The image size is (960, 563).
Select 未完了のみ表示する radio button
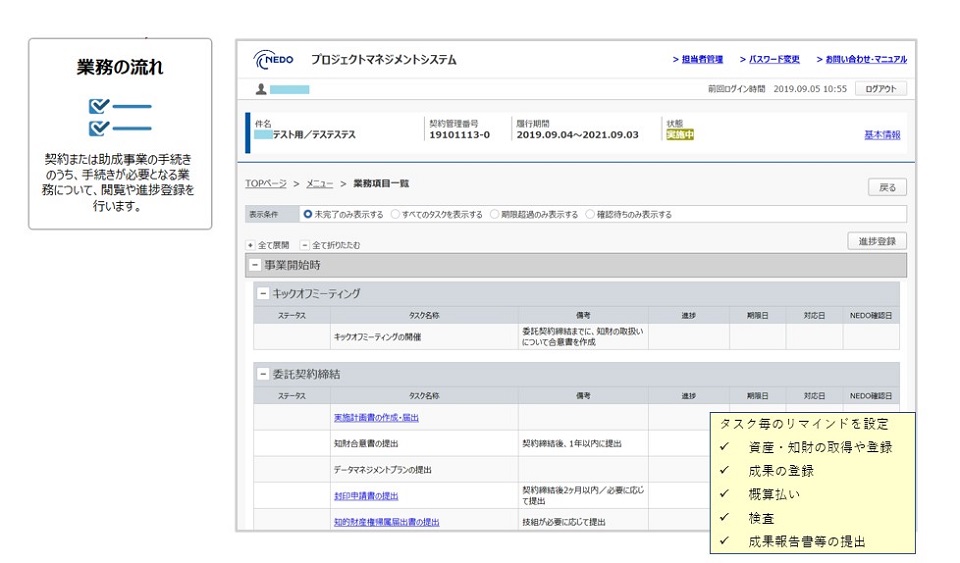coord(308,214)
